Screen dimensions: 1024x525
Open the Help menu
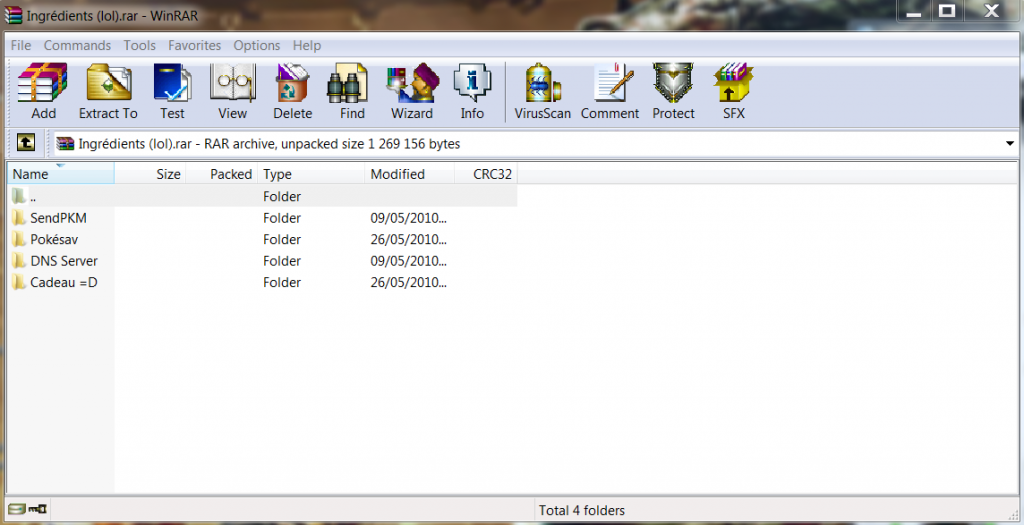(307, 45)
